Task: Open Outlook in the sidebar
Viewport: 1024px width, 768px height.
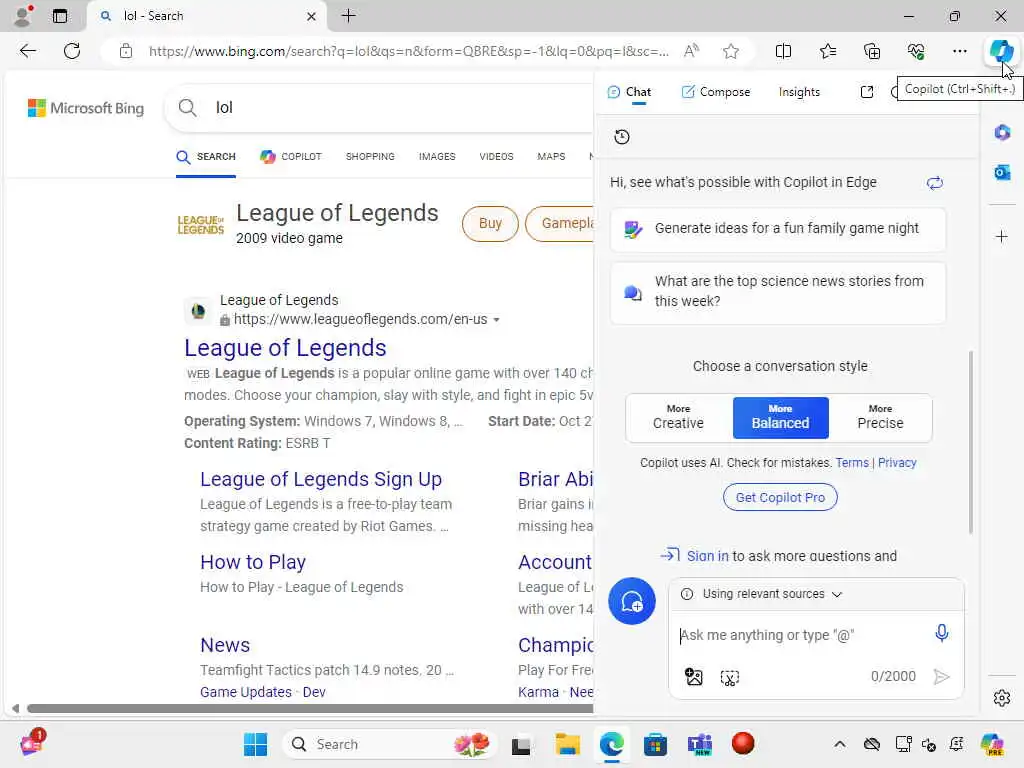Action: point(1002,172)
